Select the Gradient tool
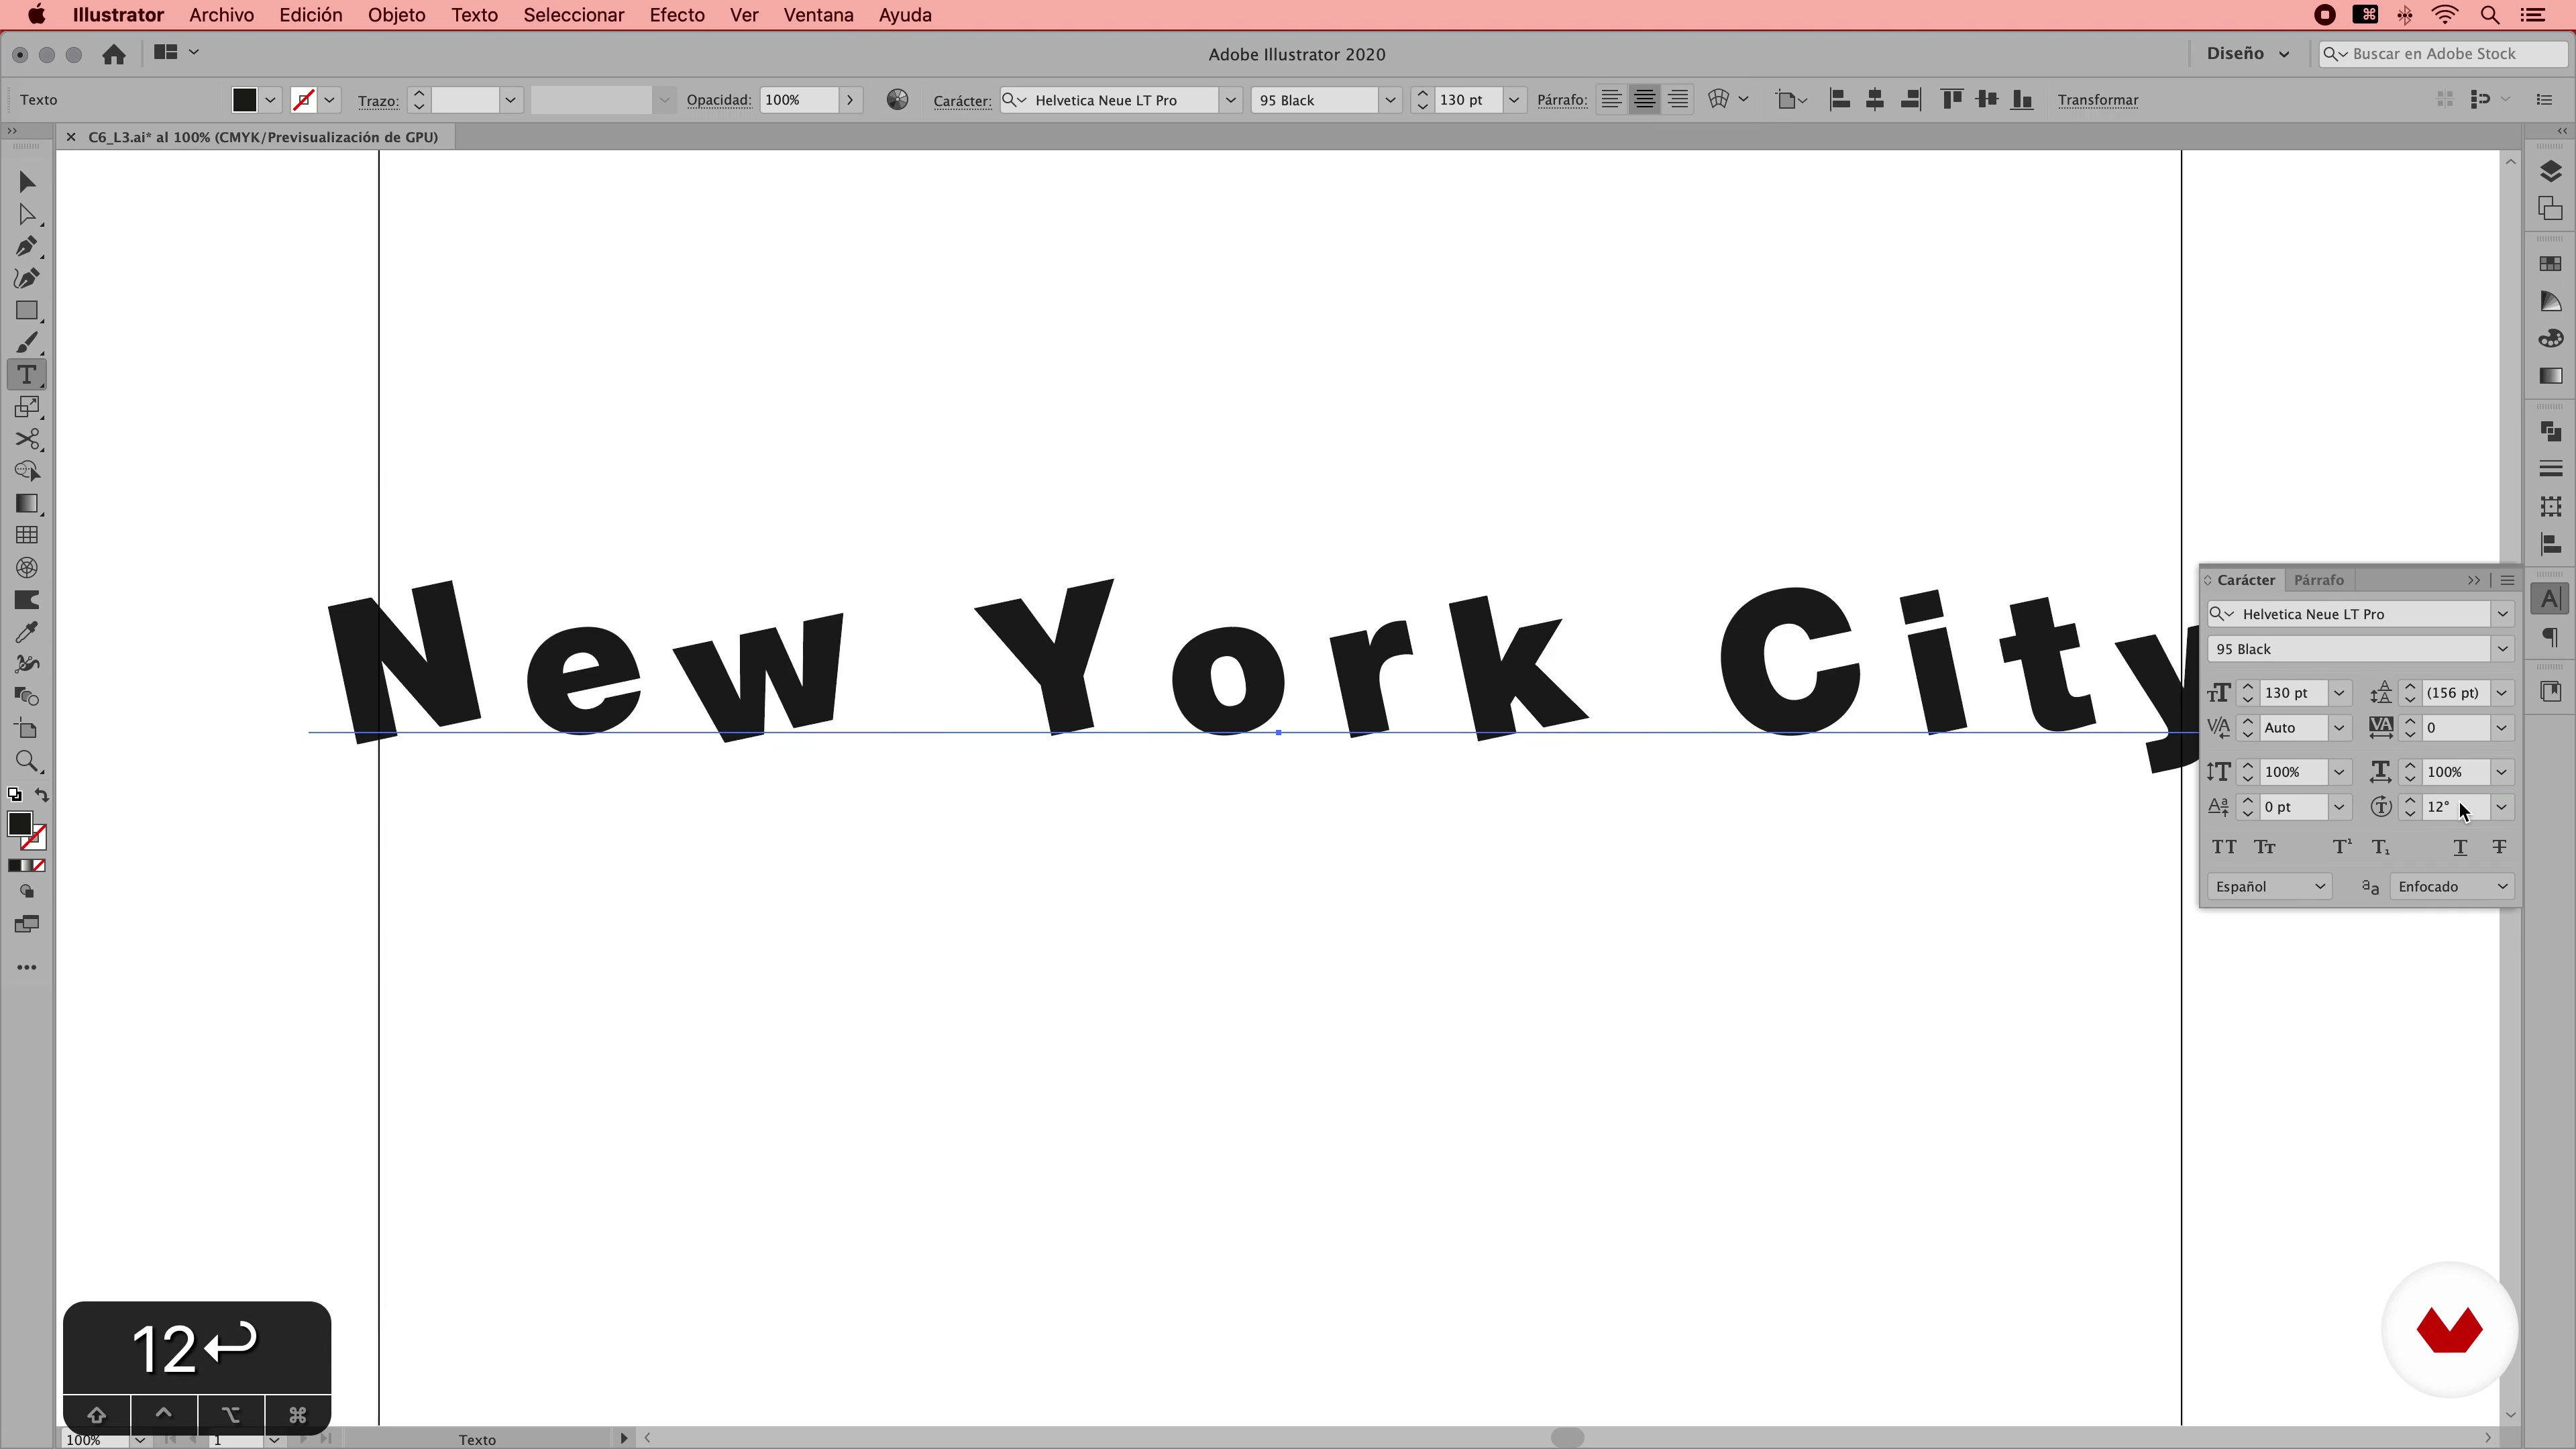This screenshot has height=1449, width=2576. [27, 503]
